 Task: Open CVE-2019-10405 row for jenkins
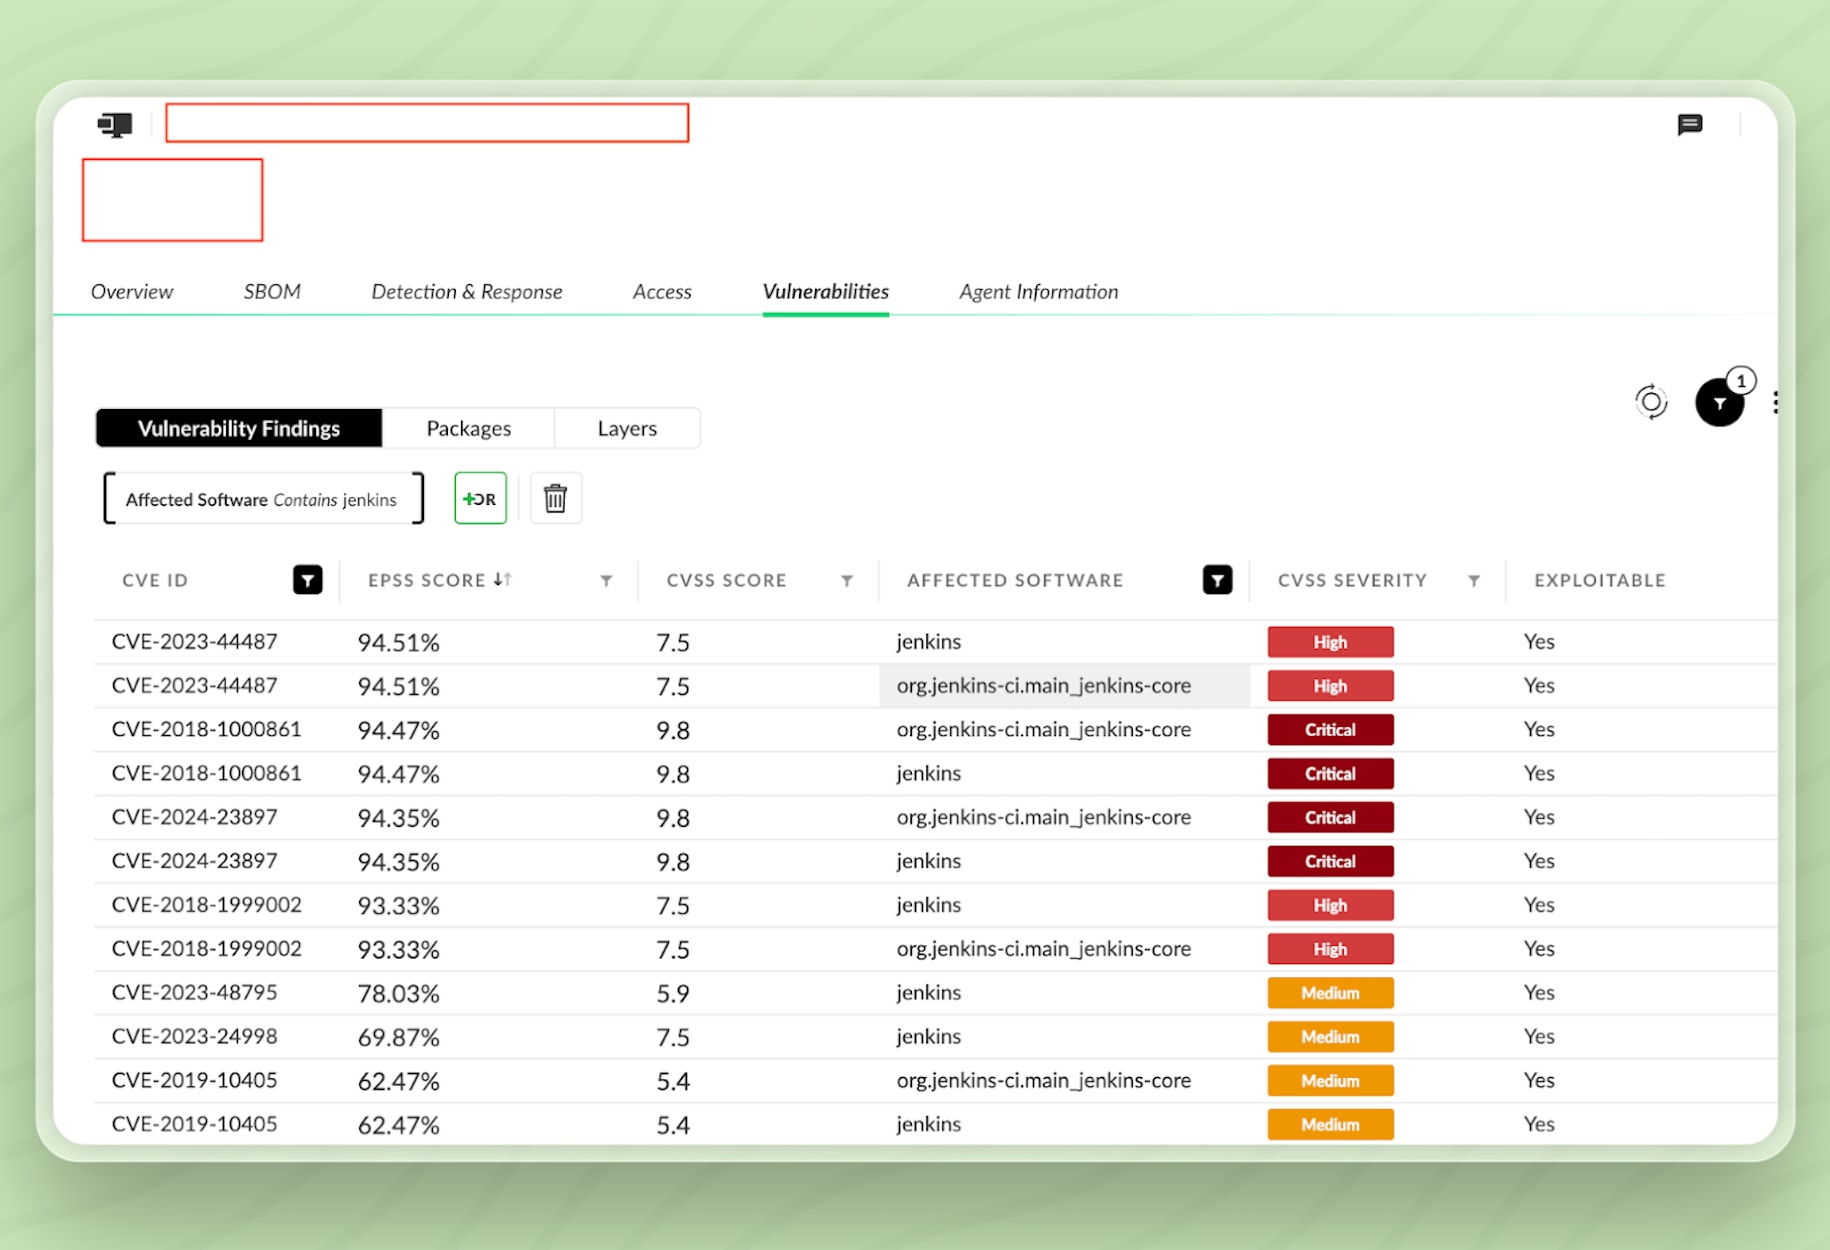935,1124
